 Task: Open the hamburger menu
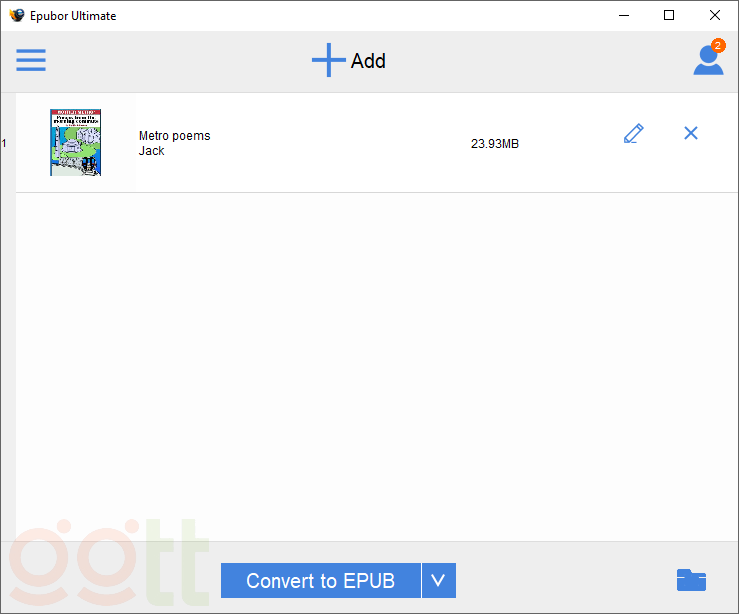click(31, 60)
